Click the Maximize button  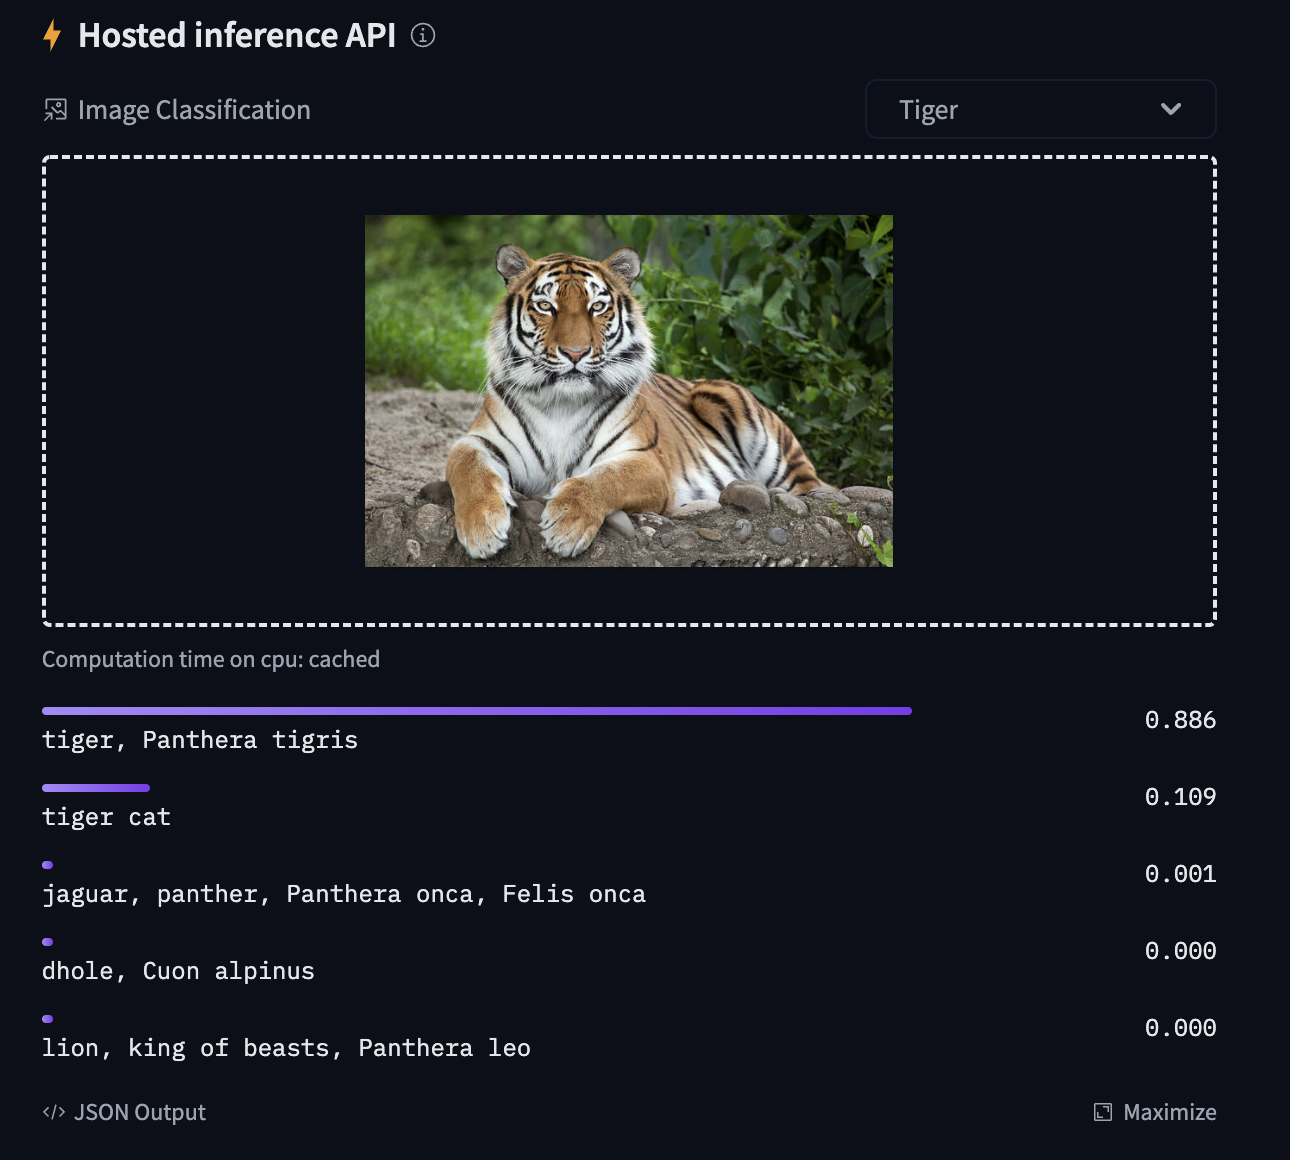pyautogui.click(x=1170, y=1111)
